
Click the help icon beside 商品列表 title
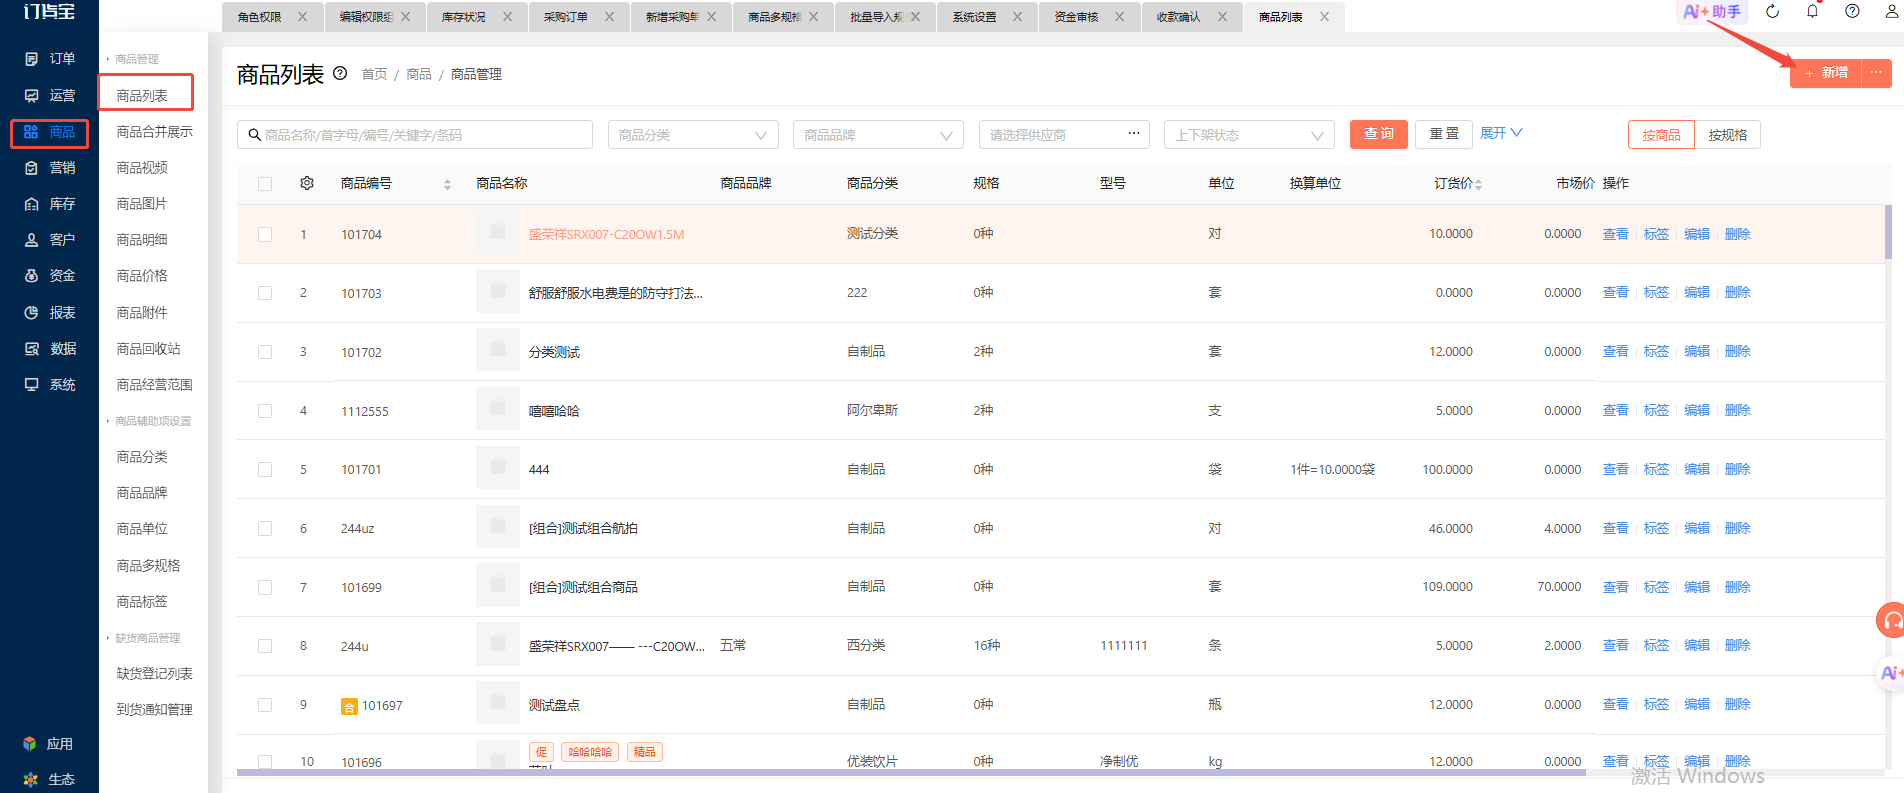(340, 73)
